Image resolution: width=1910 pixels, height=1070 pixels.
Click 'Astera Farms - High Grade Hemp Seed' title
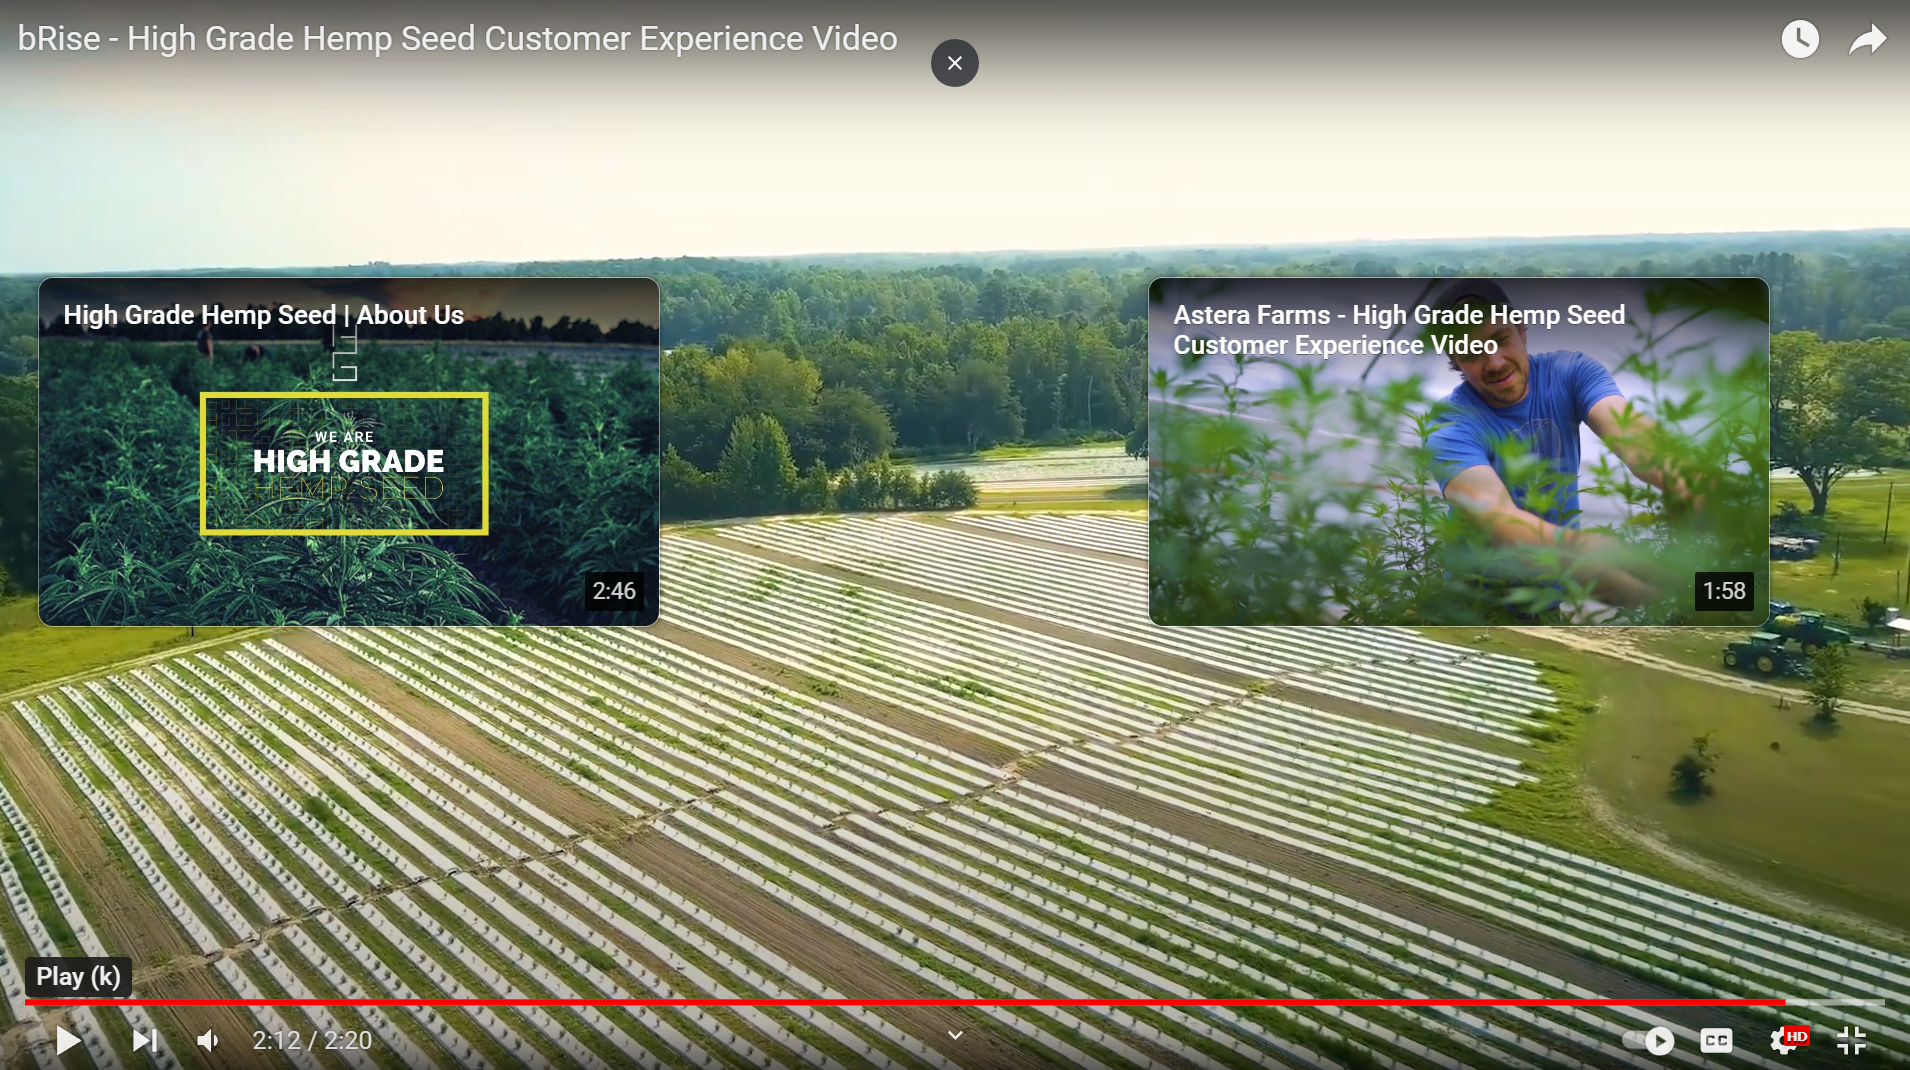click(x=1399, y=330)
